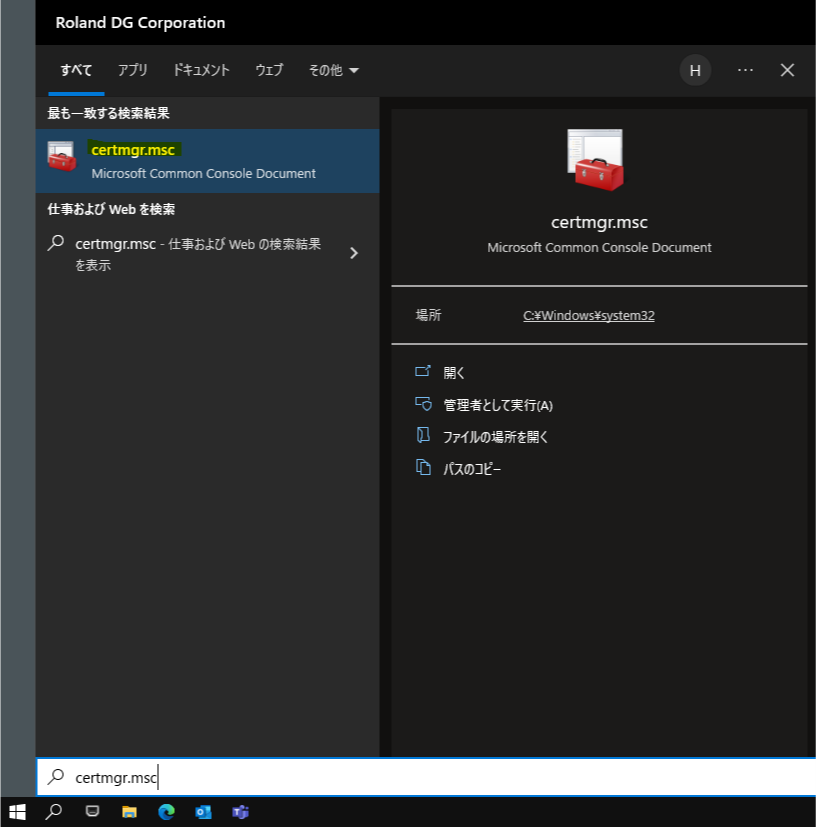Open the Windows Start menu
This screenshot has height=827, width=816.
point(17,812)
